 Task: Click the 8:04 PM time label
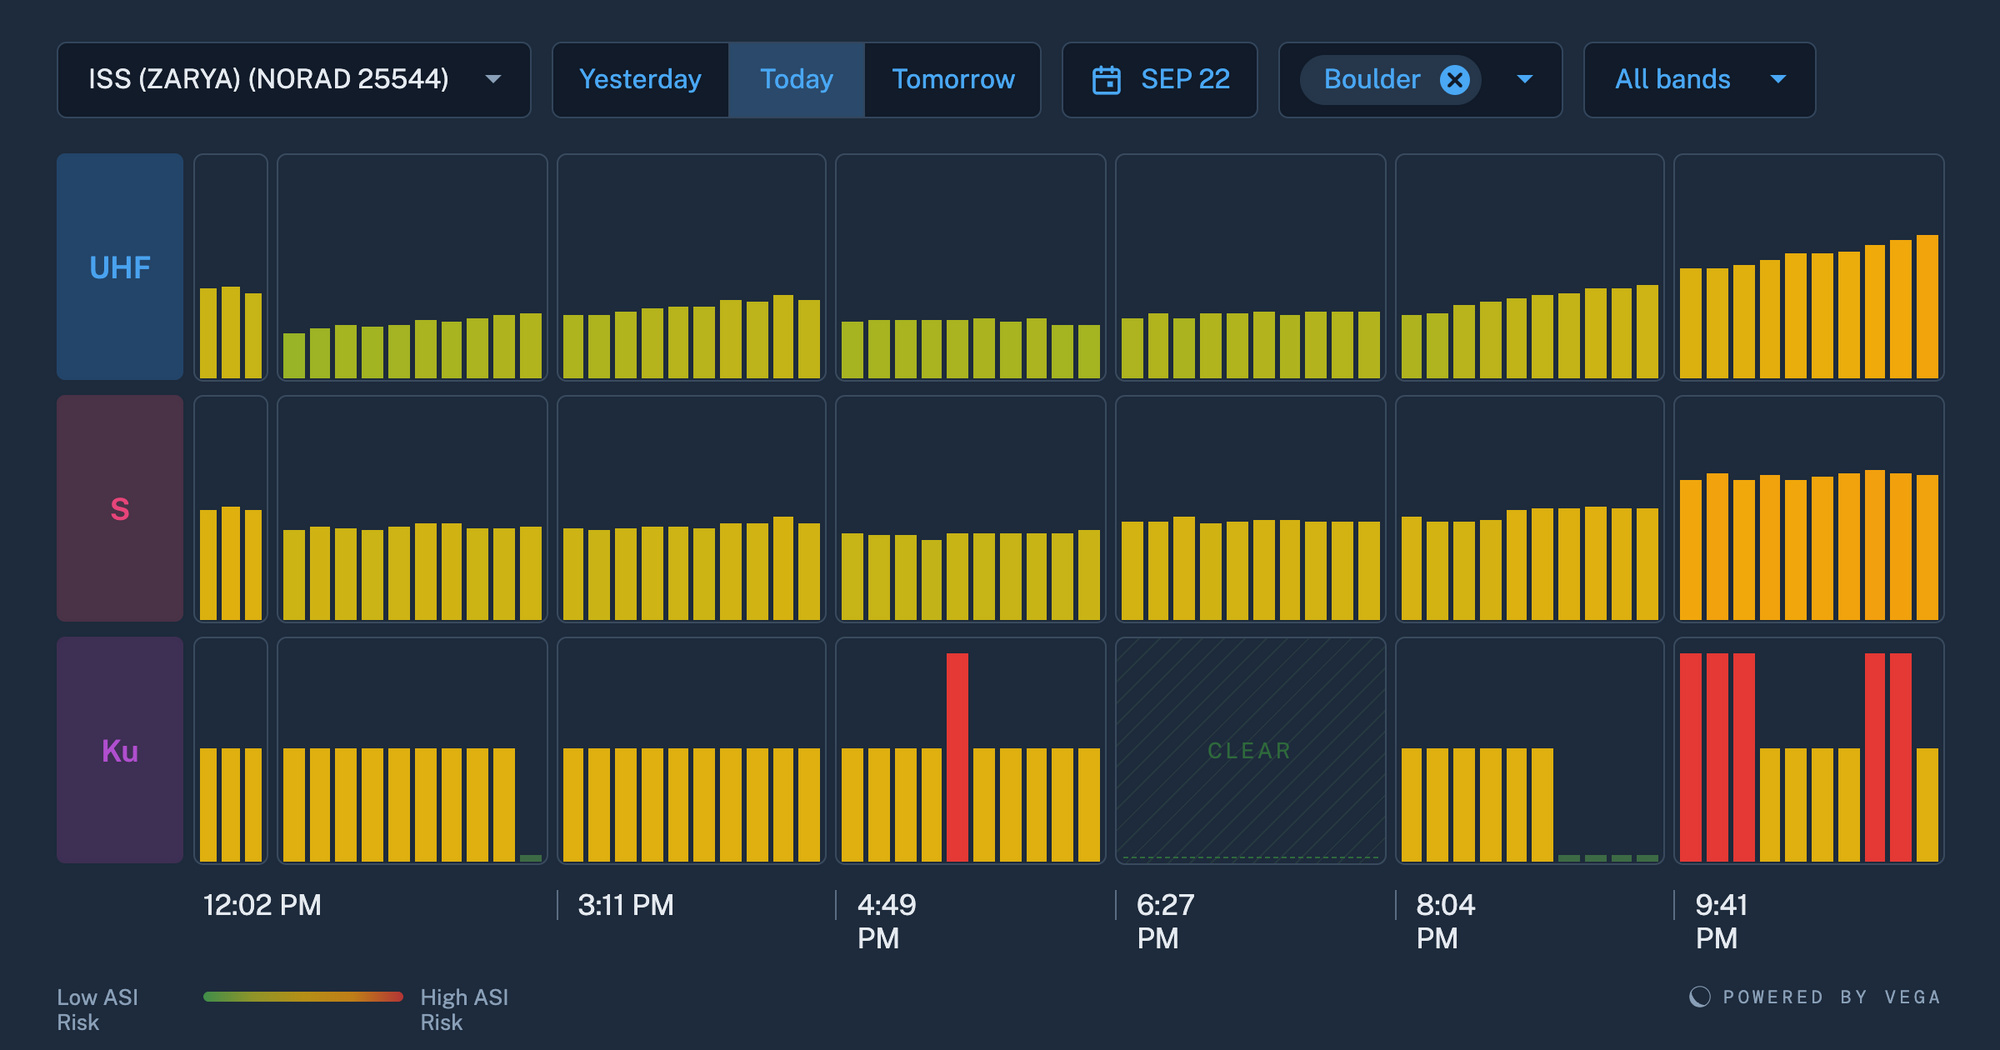point(1446,921)
